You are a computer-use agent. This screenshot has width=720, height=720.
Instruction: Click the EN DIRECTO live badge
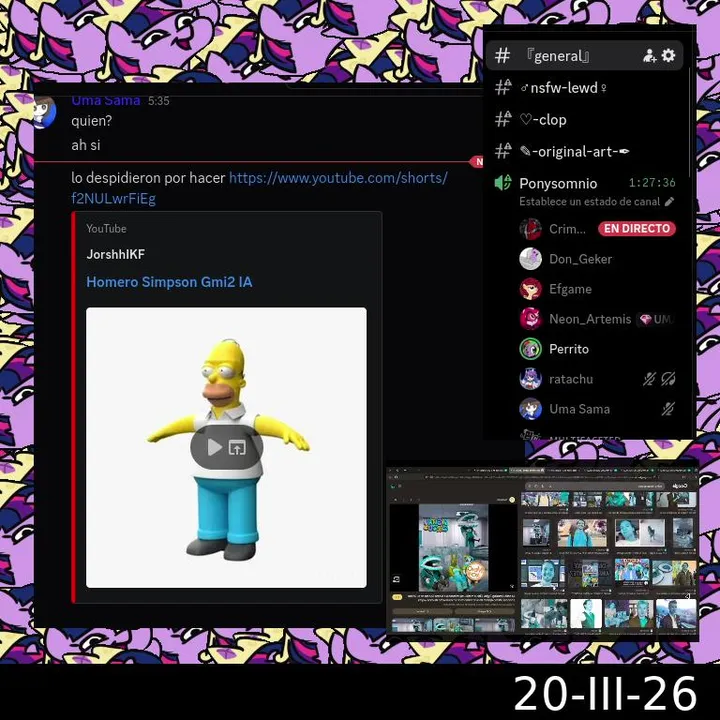[636, 228]
